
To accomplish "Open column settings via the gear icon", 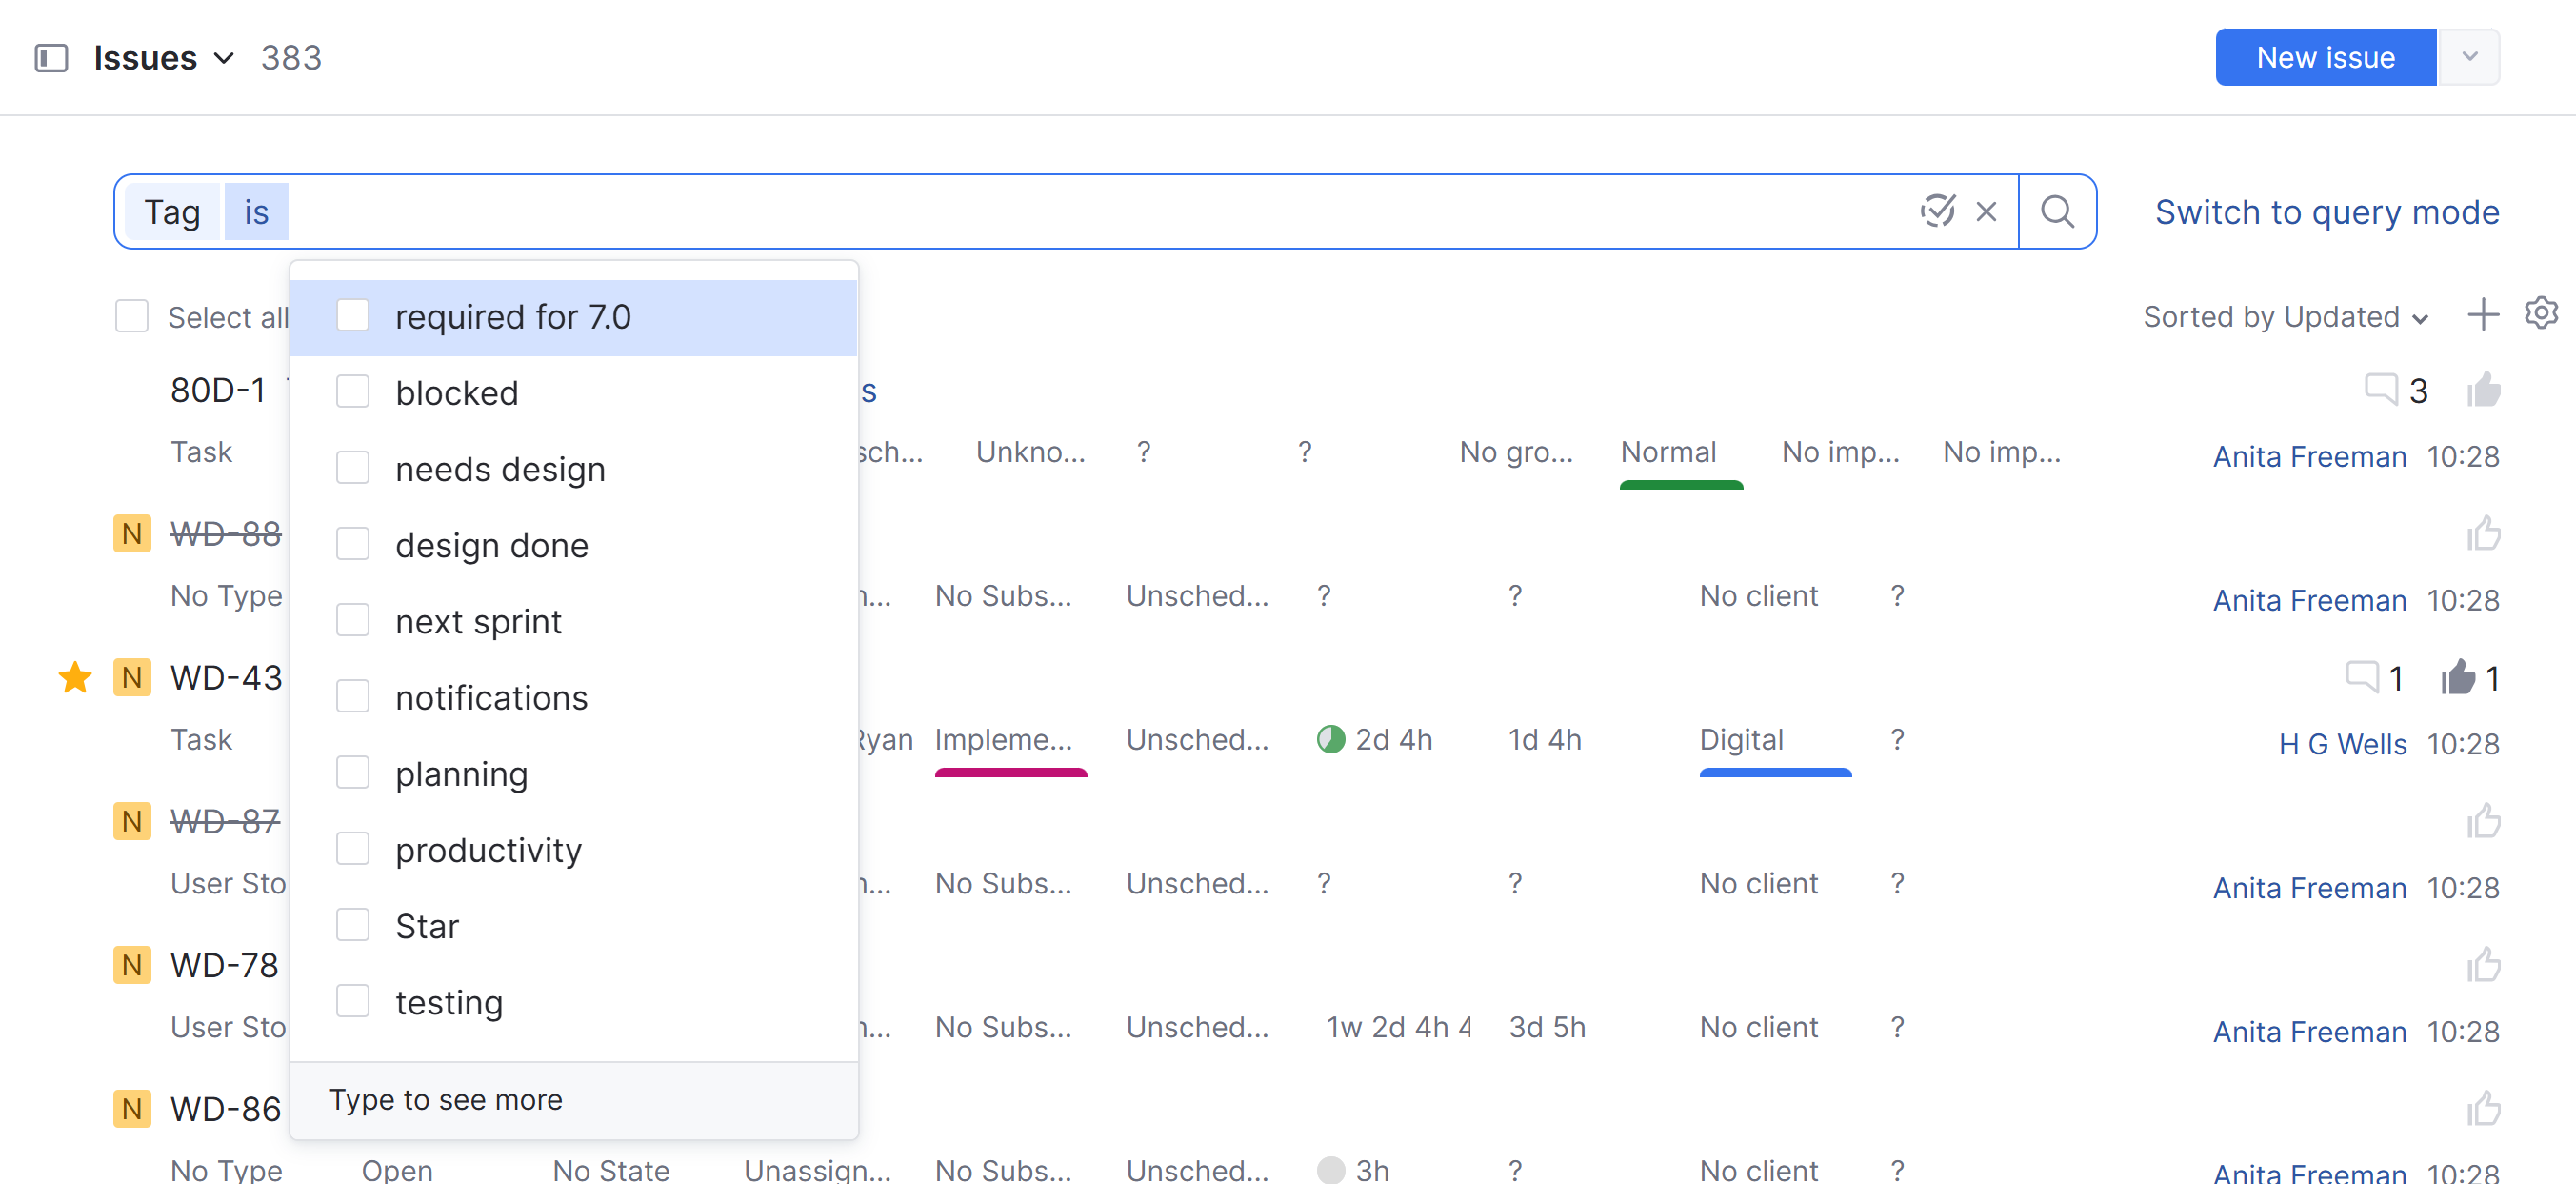I will (x=2542, y=314).
